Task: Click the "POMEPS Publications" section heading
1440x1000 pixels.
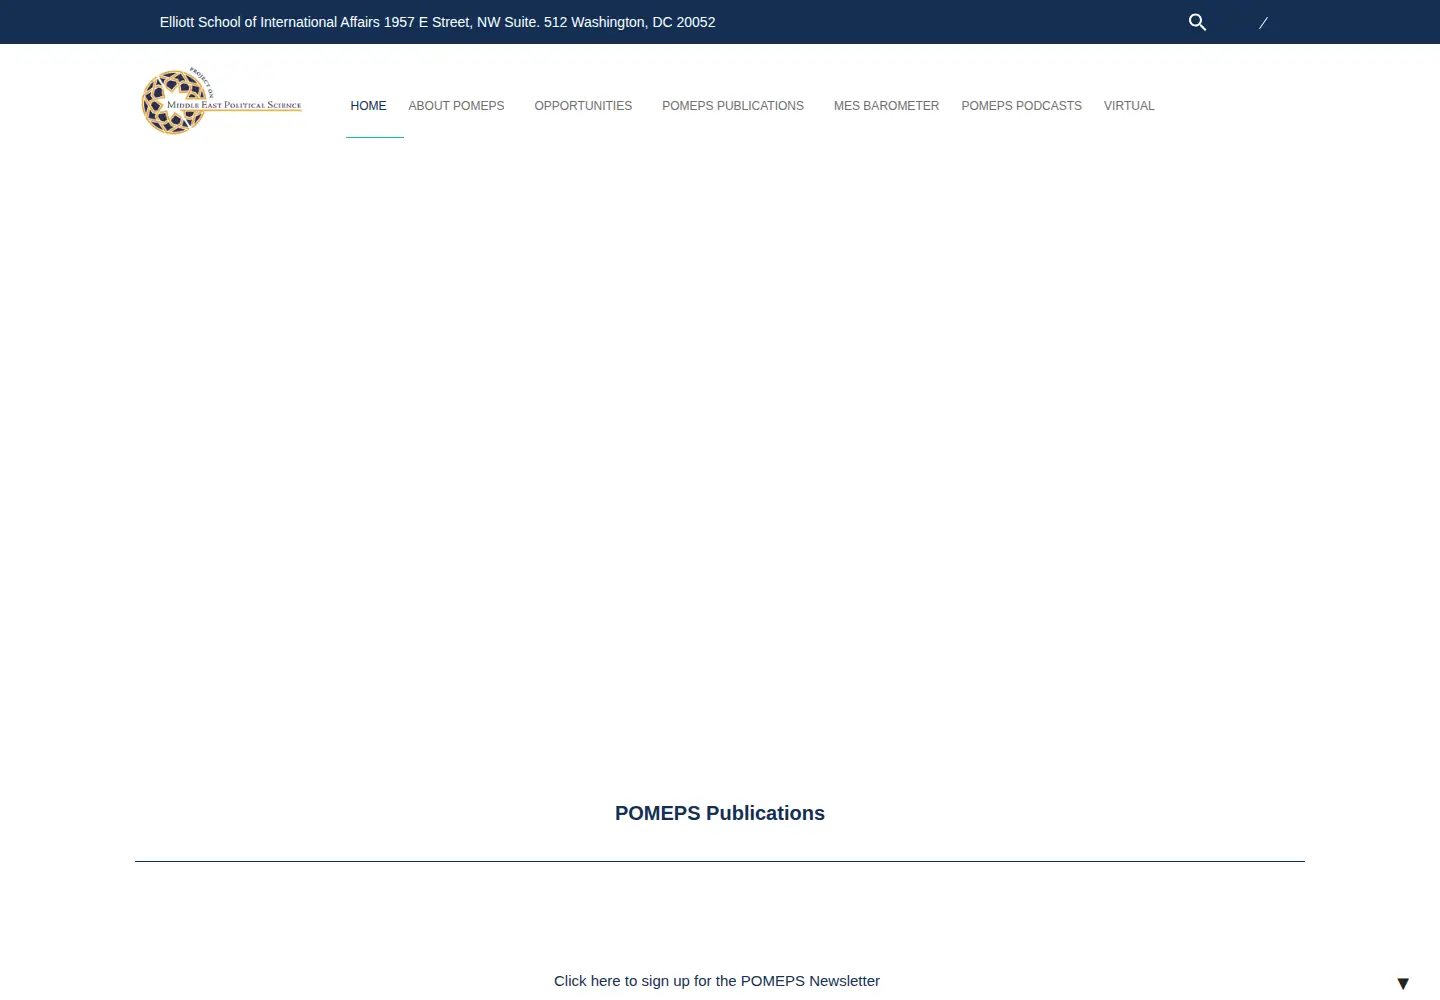Action: 720,813
